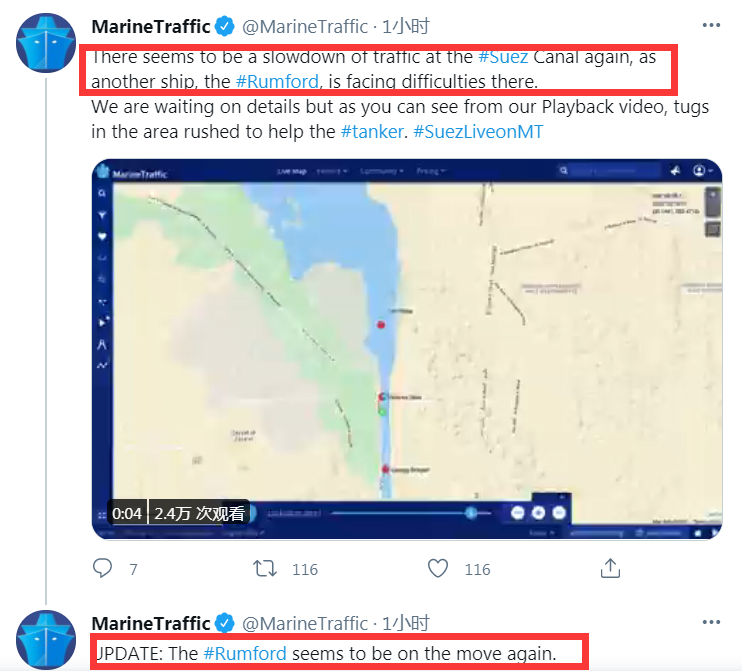Viewport: 742px width, 671px height.
Task: Open the @MarineTraffic handle on first tweet
Action: point(305,26)
